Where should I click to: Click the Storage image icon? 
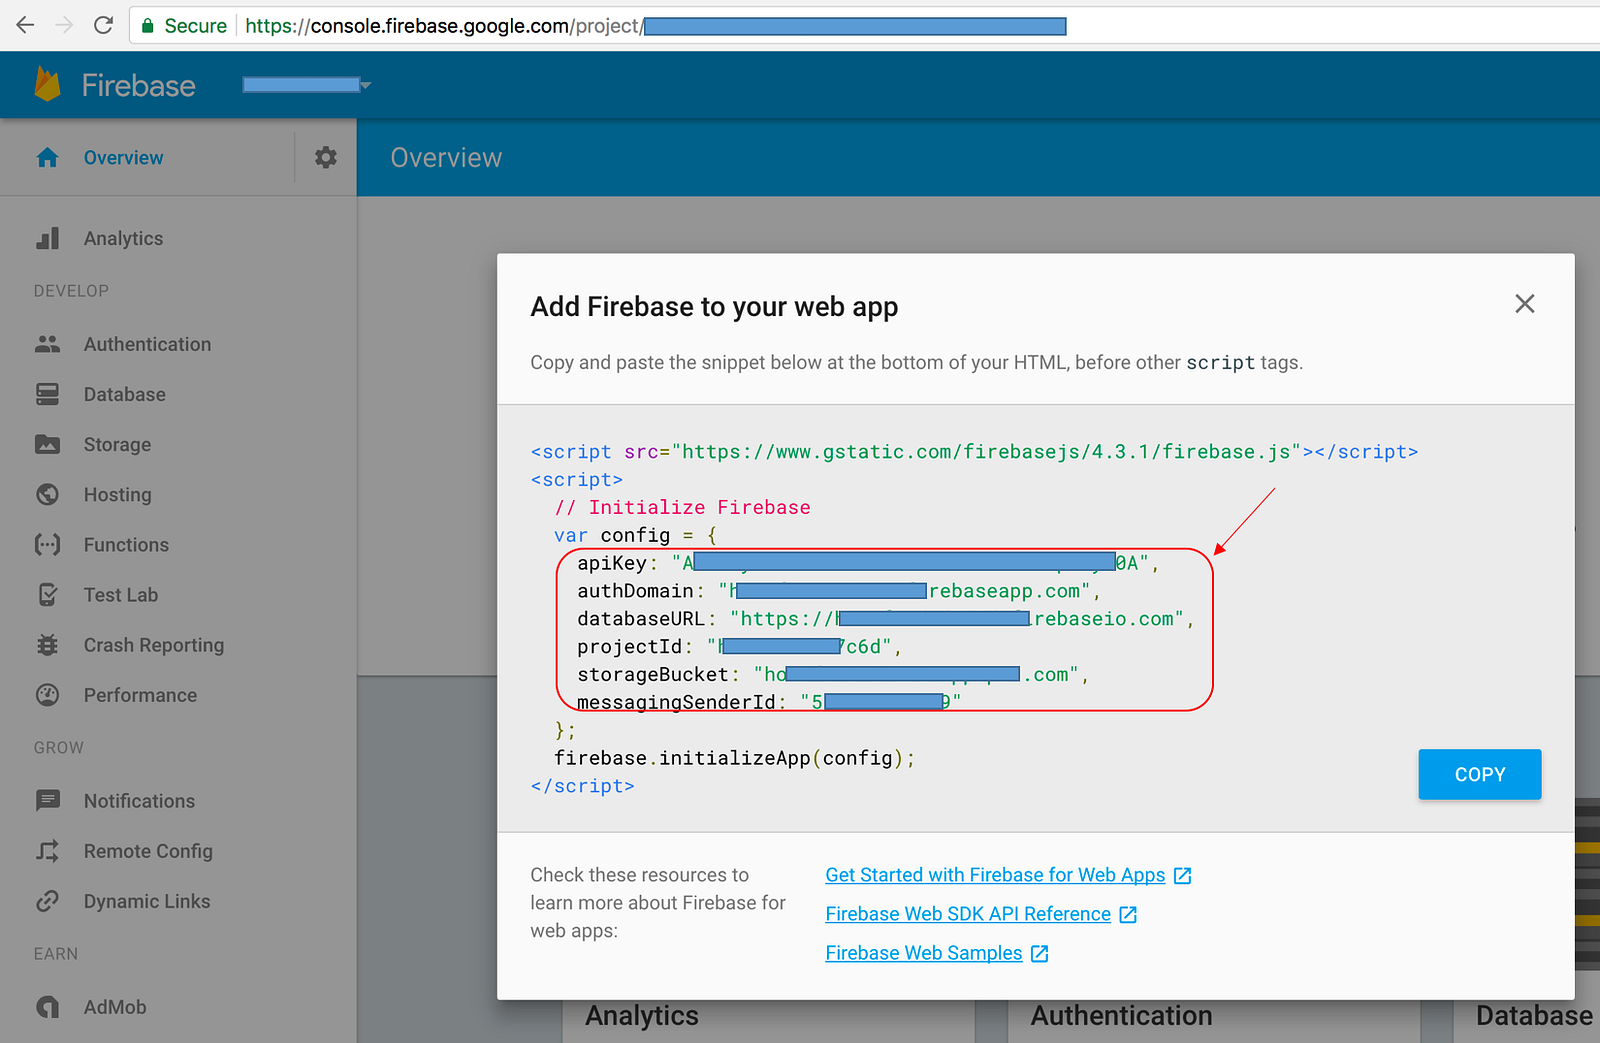click(47, 444)
